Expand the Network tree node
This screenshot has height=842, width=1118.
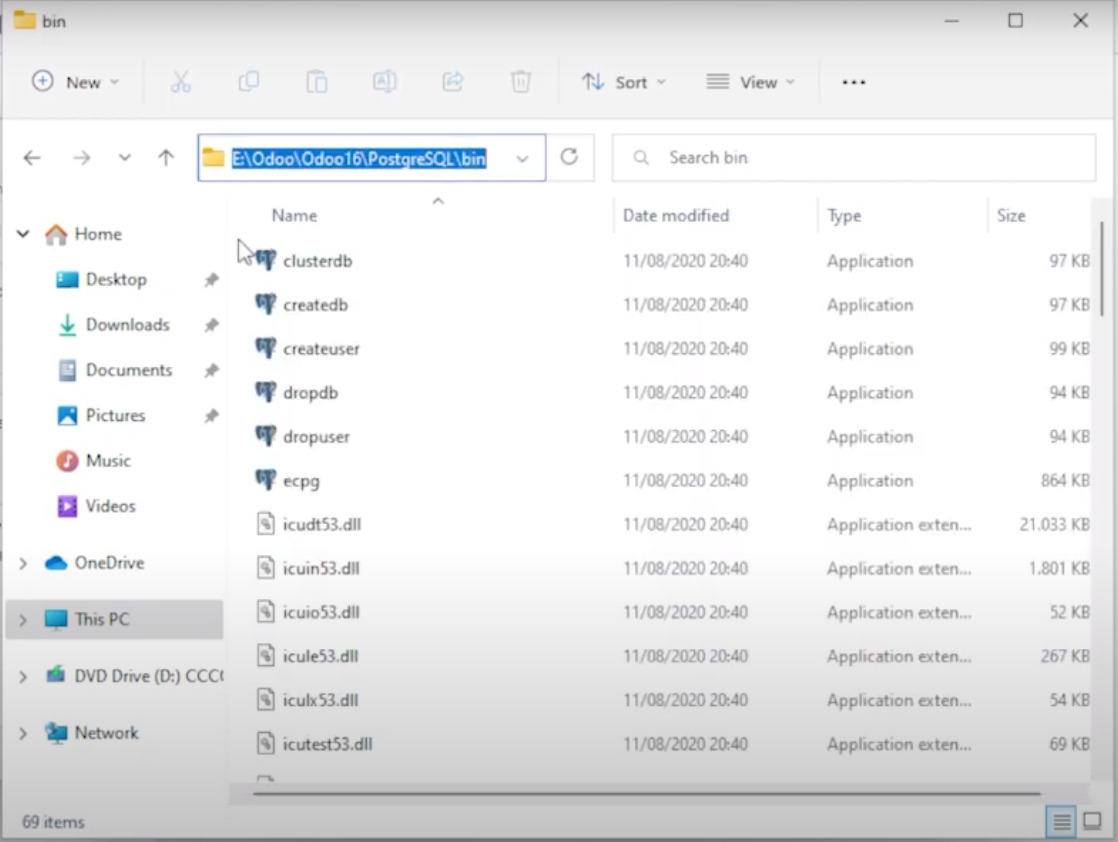(x=23, y=734)
